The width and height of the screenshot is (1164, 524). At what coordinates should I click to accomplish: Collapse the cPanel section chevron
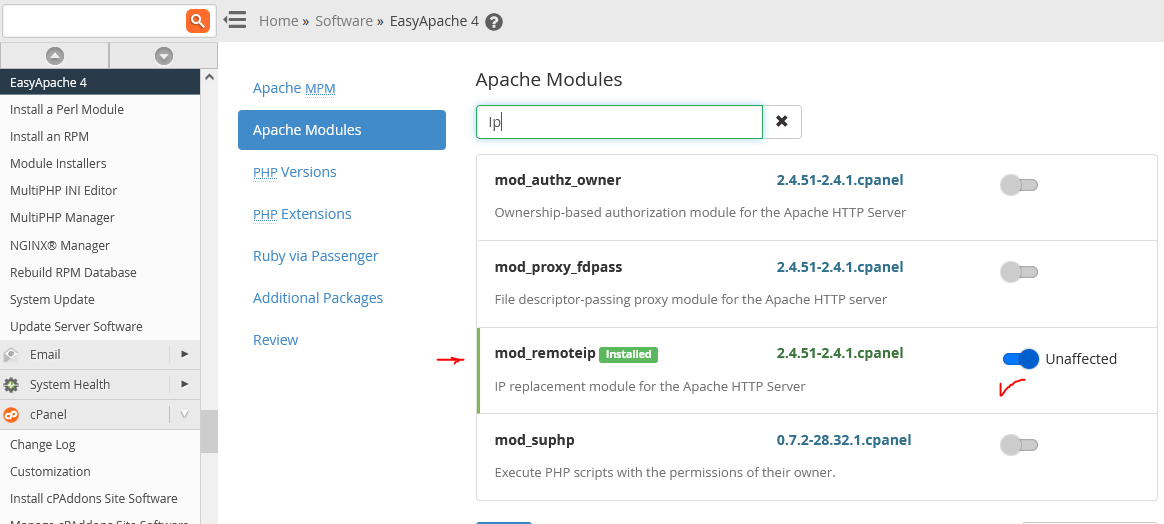[x=185, y=415]
